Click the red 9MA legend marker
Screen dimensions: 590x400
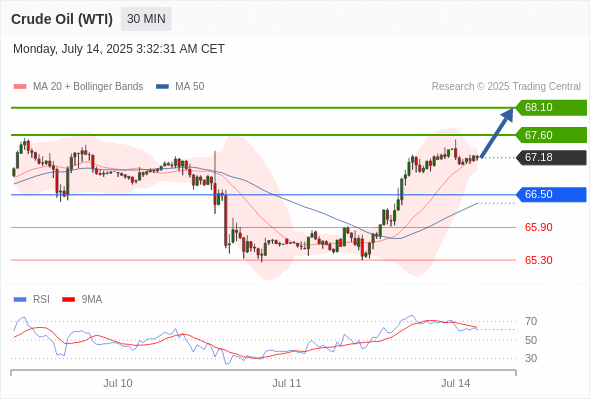click(x=68, y=300)
